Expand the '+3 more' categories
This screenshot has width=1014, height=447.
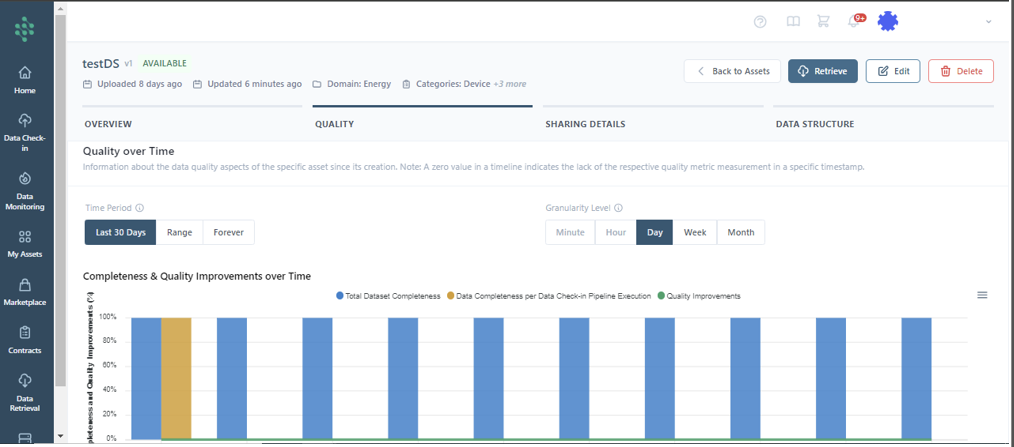point(509,84)
